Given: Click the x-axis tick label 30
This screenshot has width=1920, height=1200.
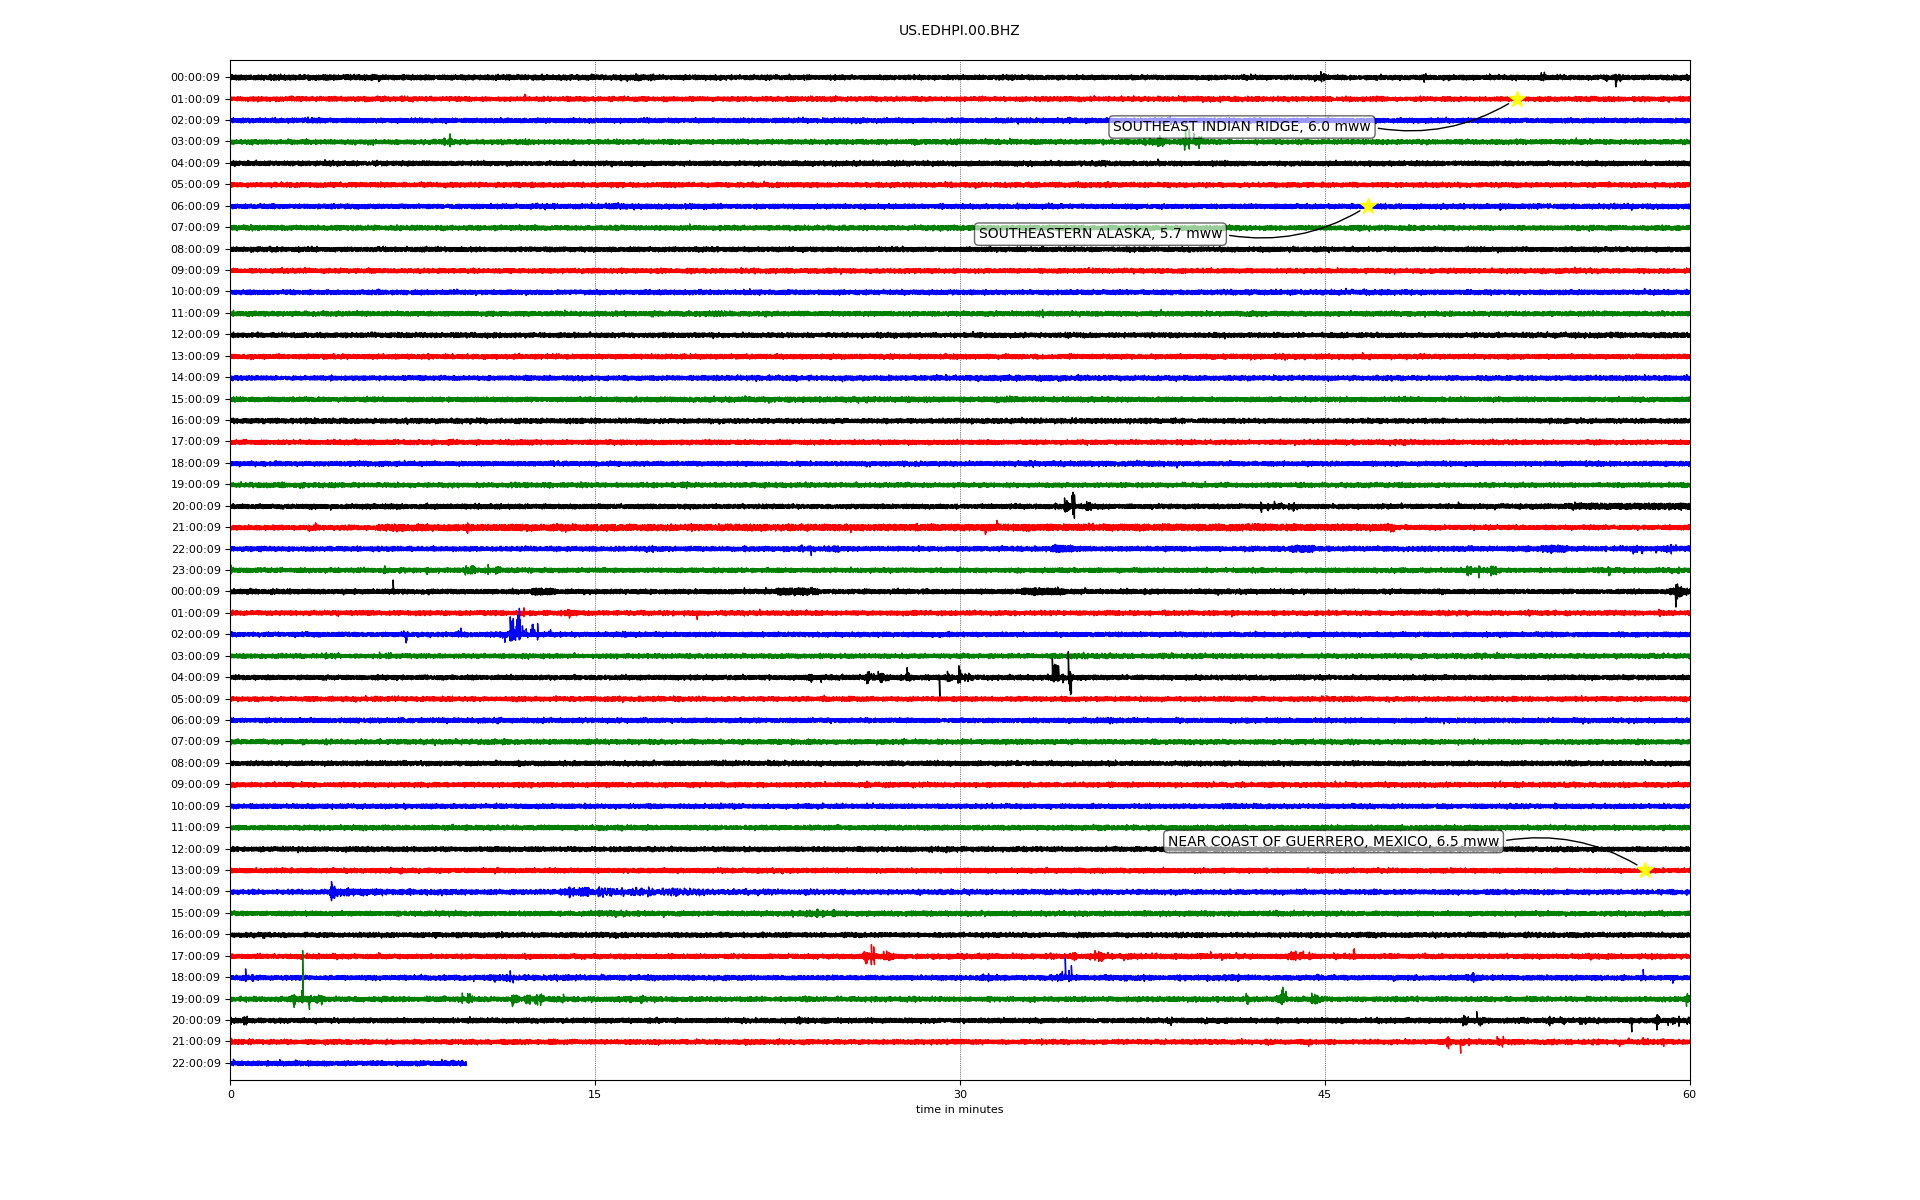Looking at the screenshot, I should tap(960, 1094).
